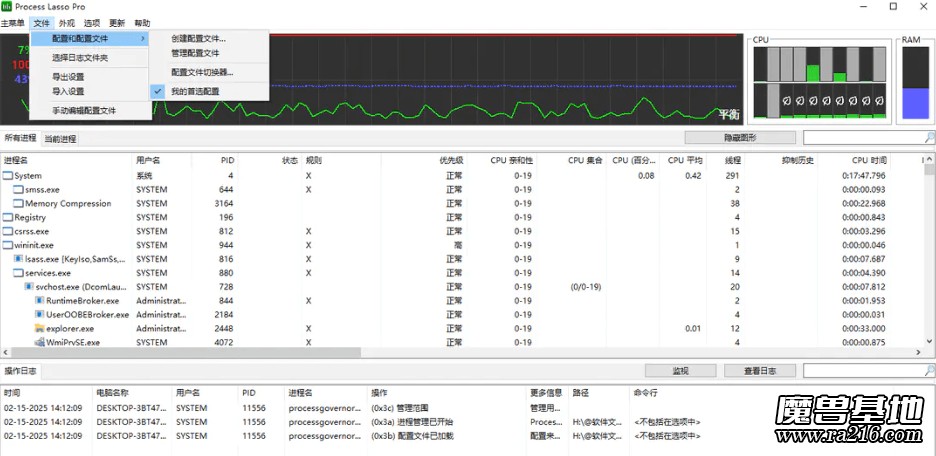
Task: Click the svchost.exe process icon
Action: (28, 286)
